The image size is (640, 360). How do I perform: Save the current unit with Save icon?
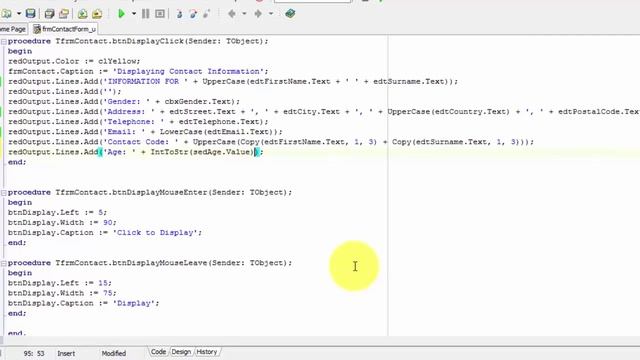[30, 14]
